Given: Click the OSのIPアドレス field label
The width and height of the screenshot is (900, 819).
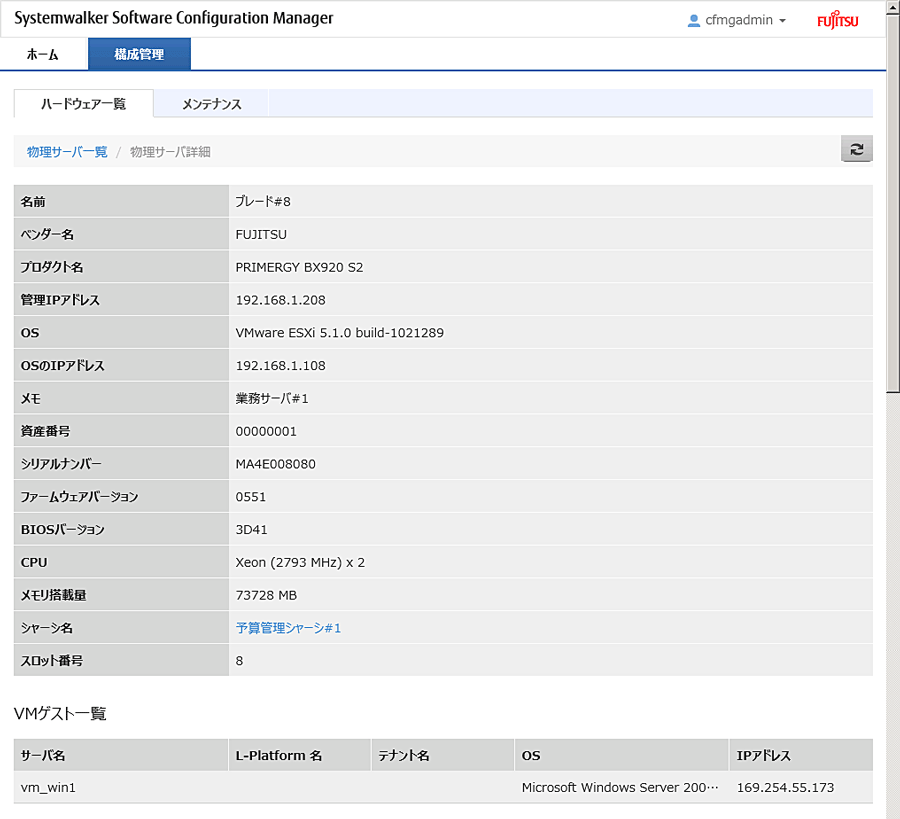Looking at the screenshot, I should click(x=63, y=365).
